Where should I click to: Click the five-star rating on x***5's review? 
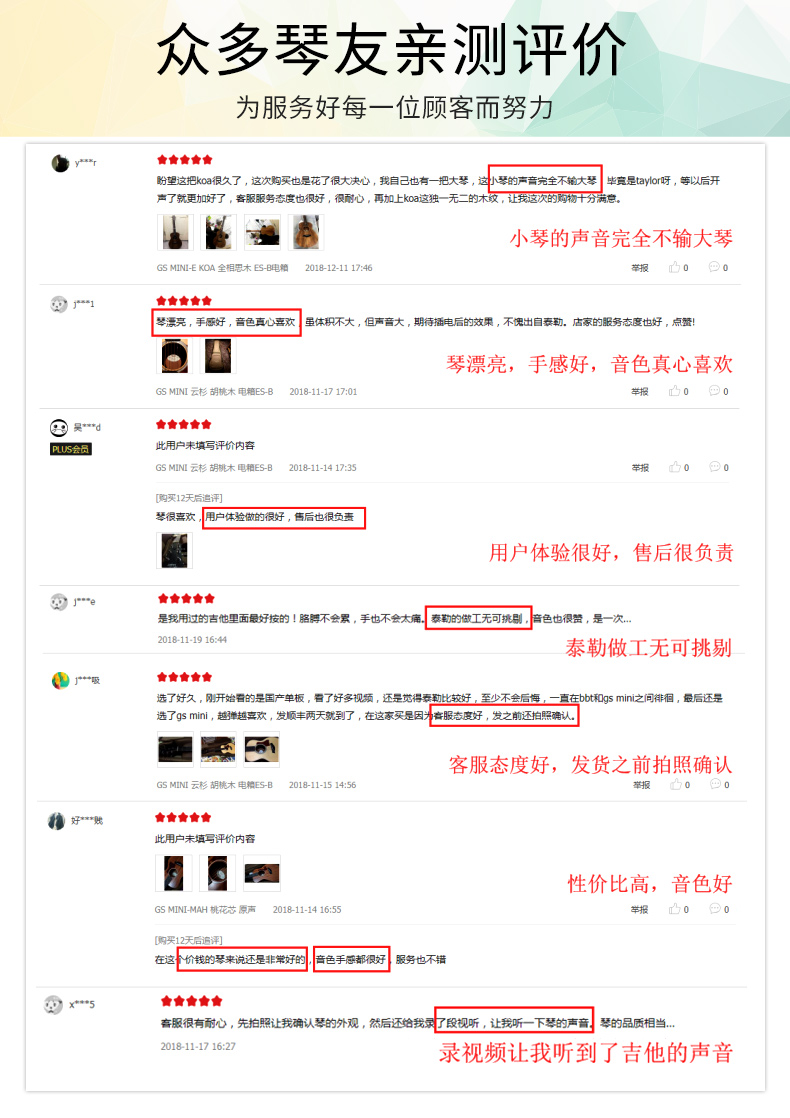(x=192, y=1001)
